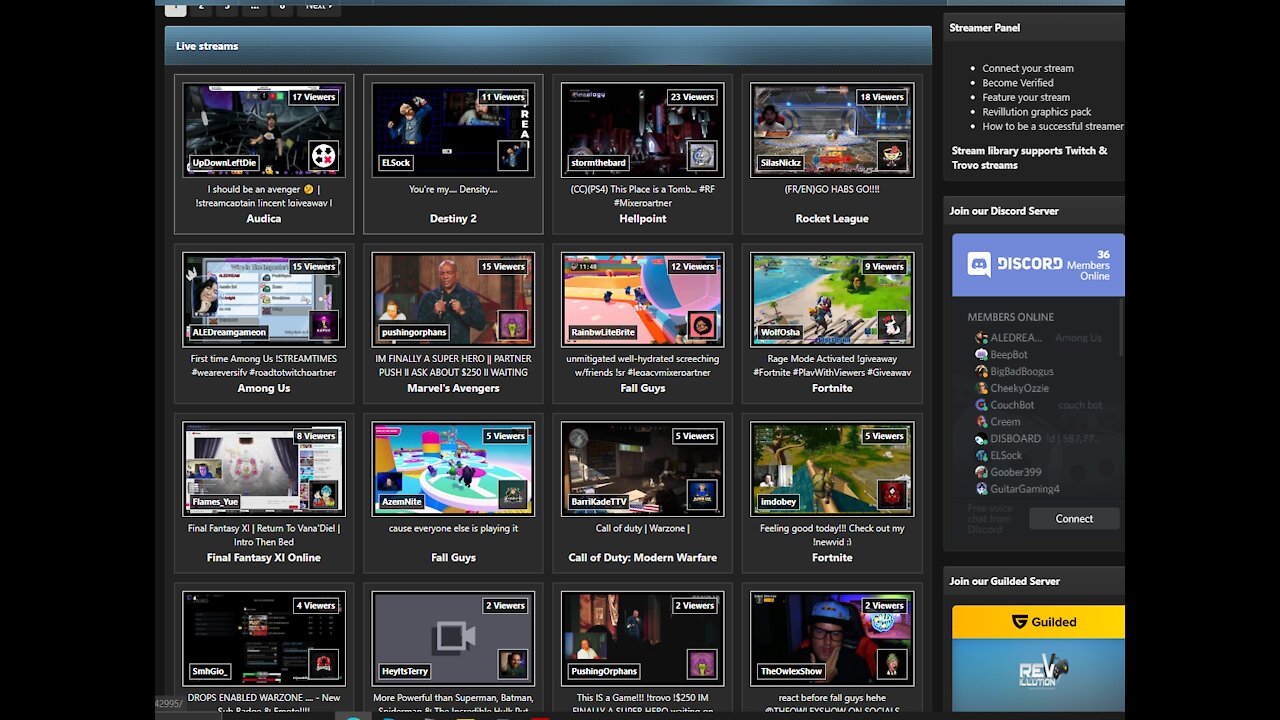
Task: Open Flames_Yue's avatar icon on Final Fantasy stream
Action: (323, 494)
